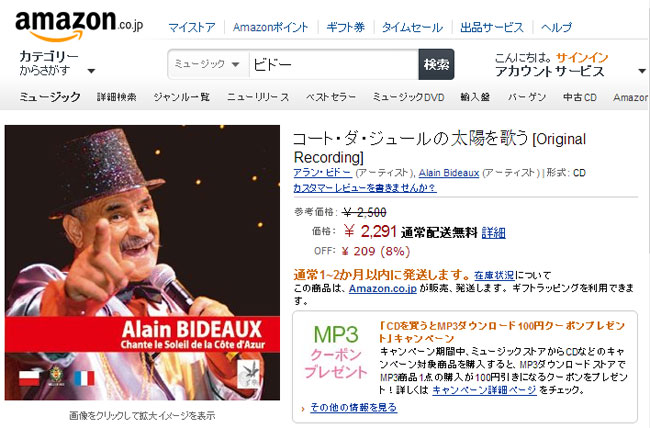Image resolution: width=650 pixels, height=428 pixels.
Task: Open the ニューリリース tab
Action: click(258, 97)
